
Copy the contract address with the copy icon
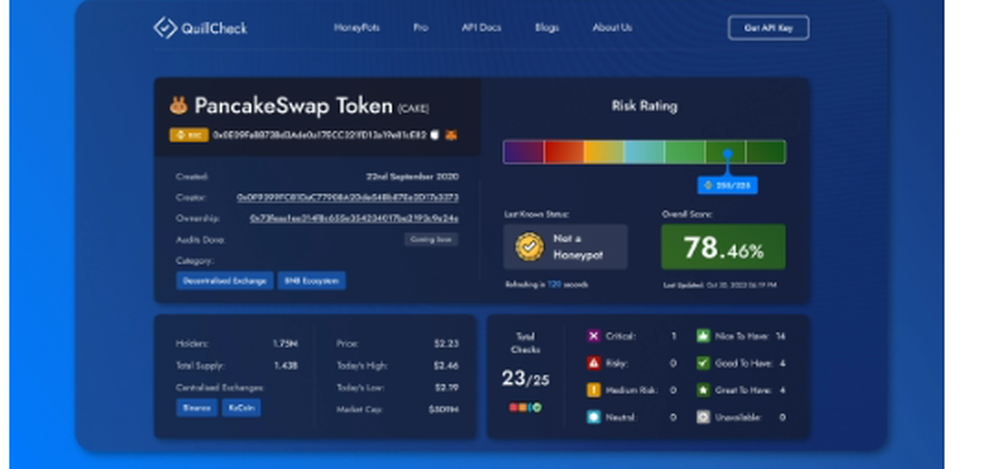pos(435,135)
